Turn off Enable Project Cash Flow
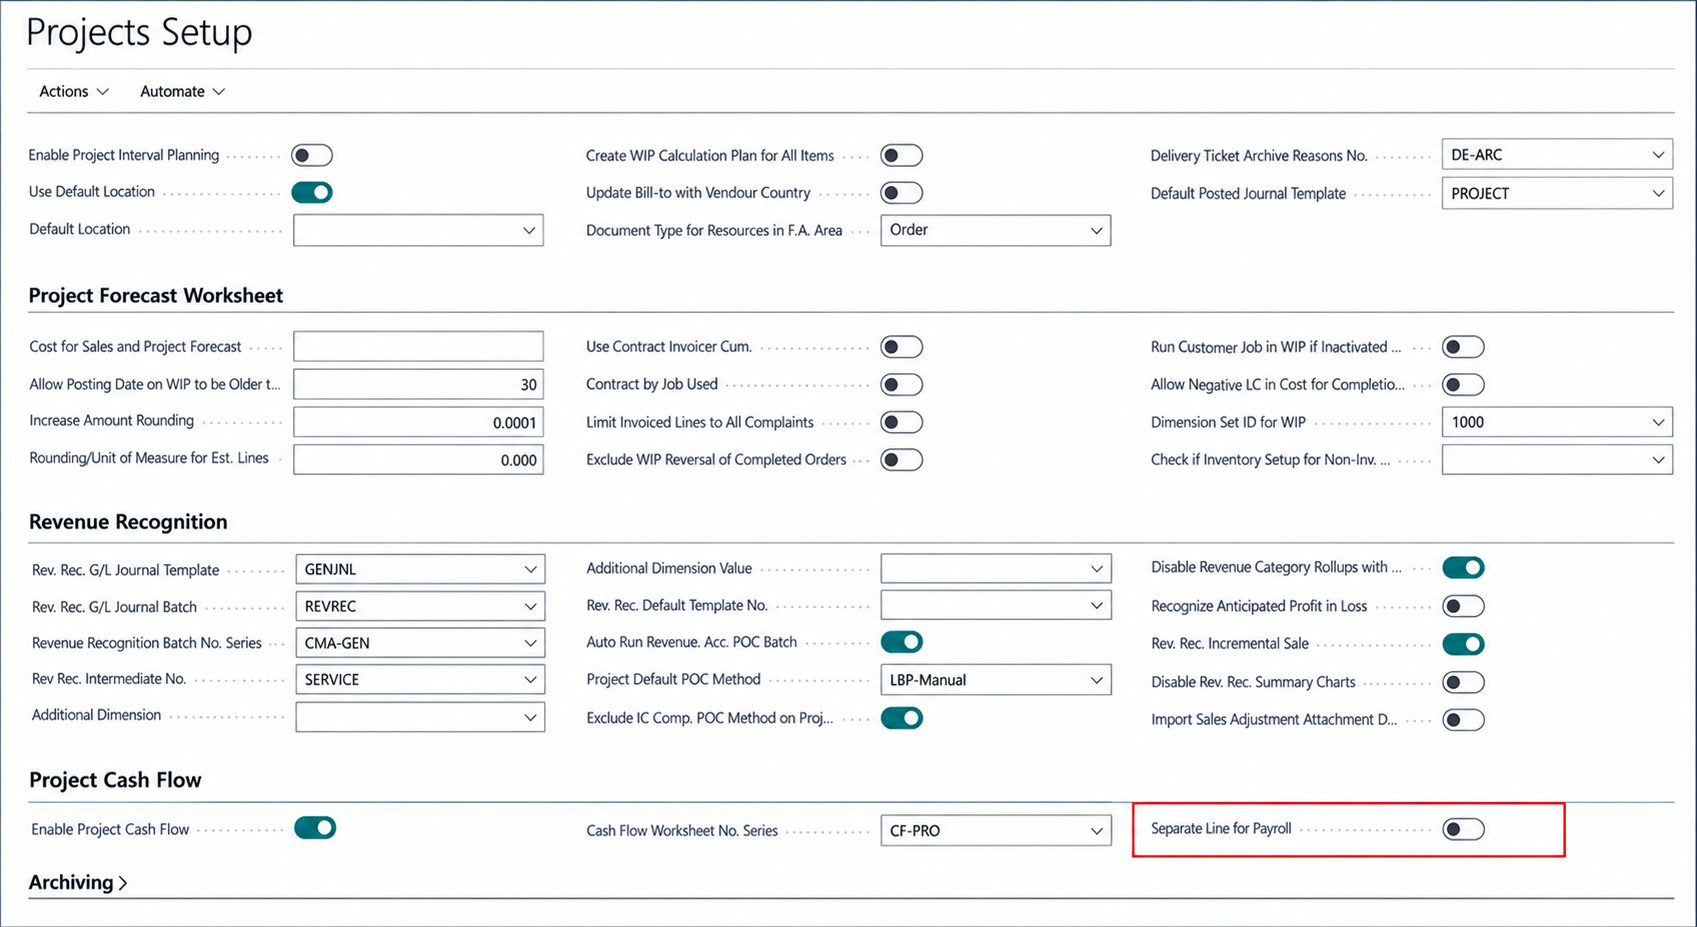1697x927 pixels. [315, 828]
